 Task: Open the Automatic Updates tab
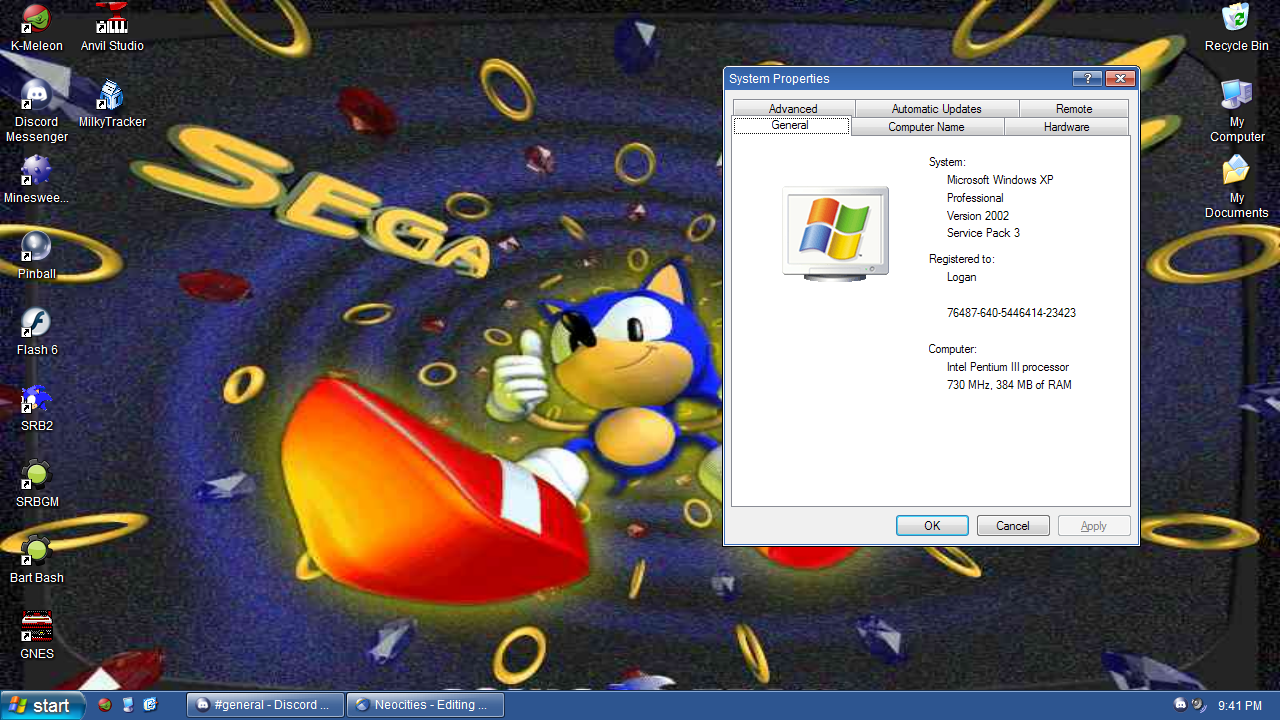pyautogui.click(x=936, y=109)
